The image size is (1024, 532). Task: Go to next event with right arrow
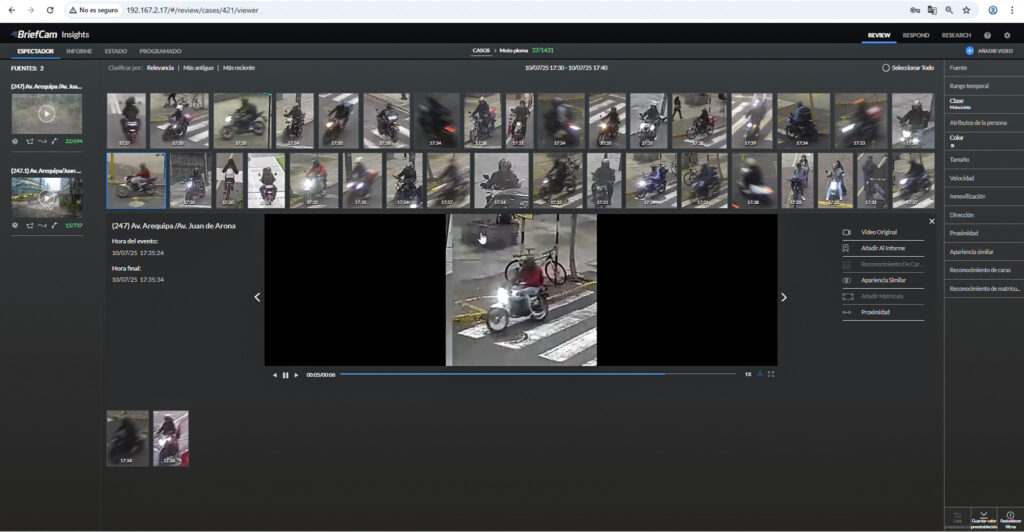pyautogui.click(x=783, y=297)
